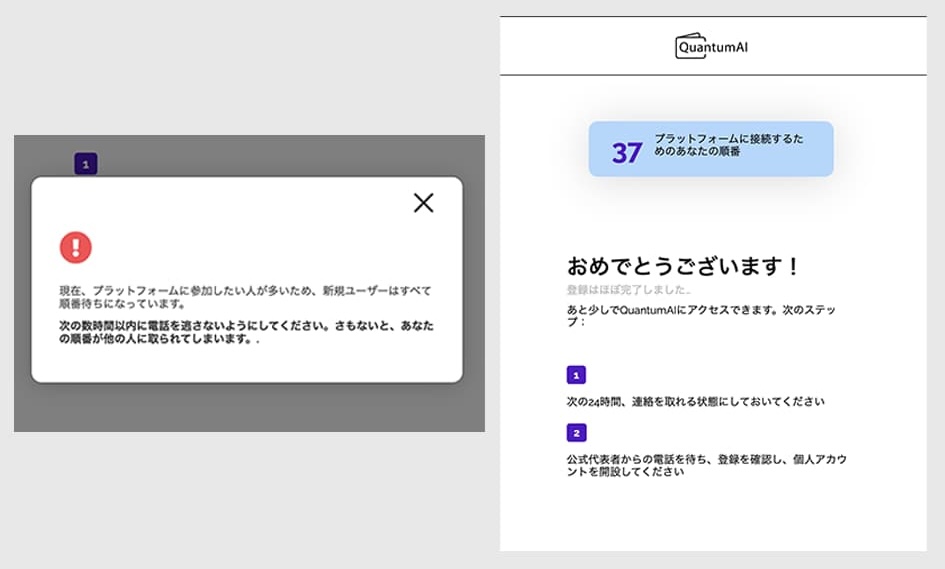Click the bold 次の数時間以内に電話を逃さない warning text
This screenshot has width=945, height=569.
[246, 332]
